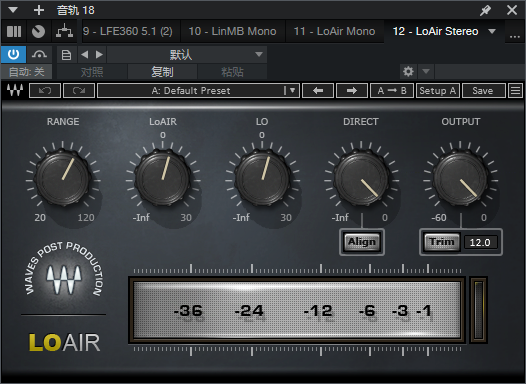Image resolution: width=526 pixels, height=384 pixels.
Task: Add a new insert with the plus icon
Action: click(39, 10)
